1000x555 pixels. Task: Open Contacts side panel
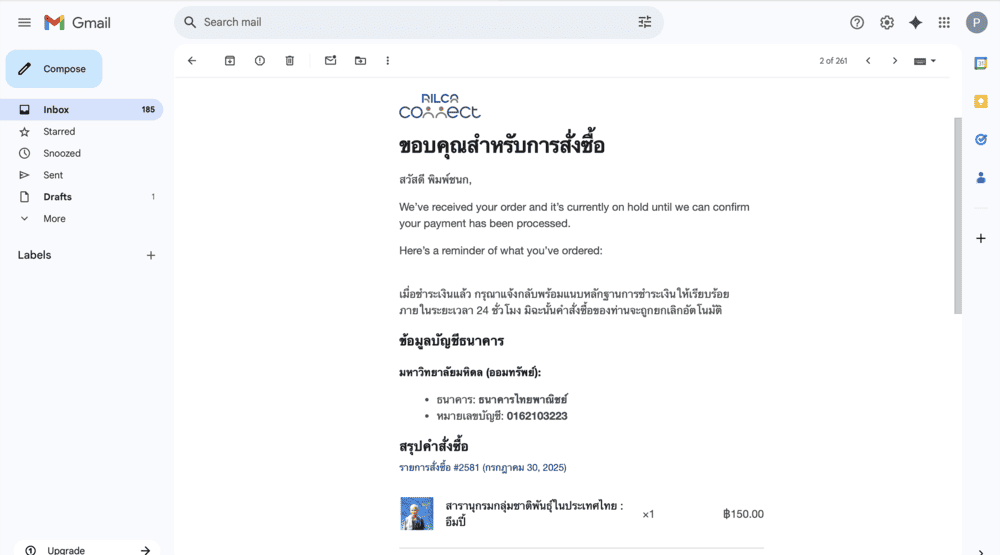coord(981,177)
